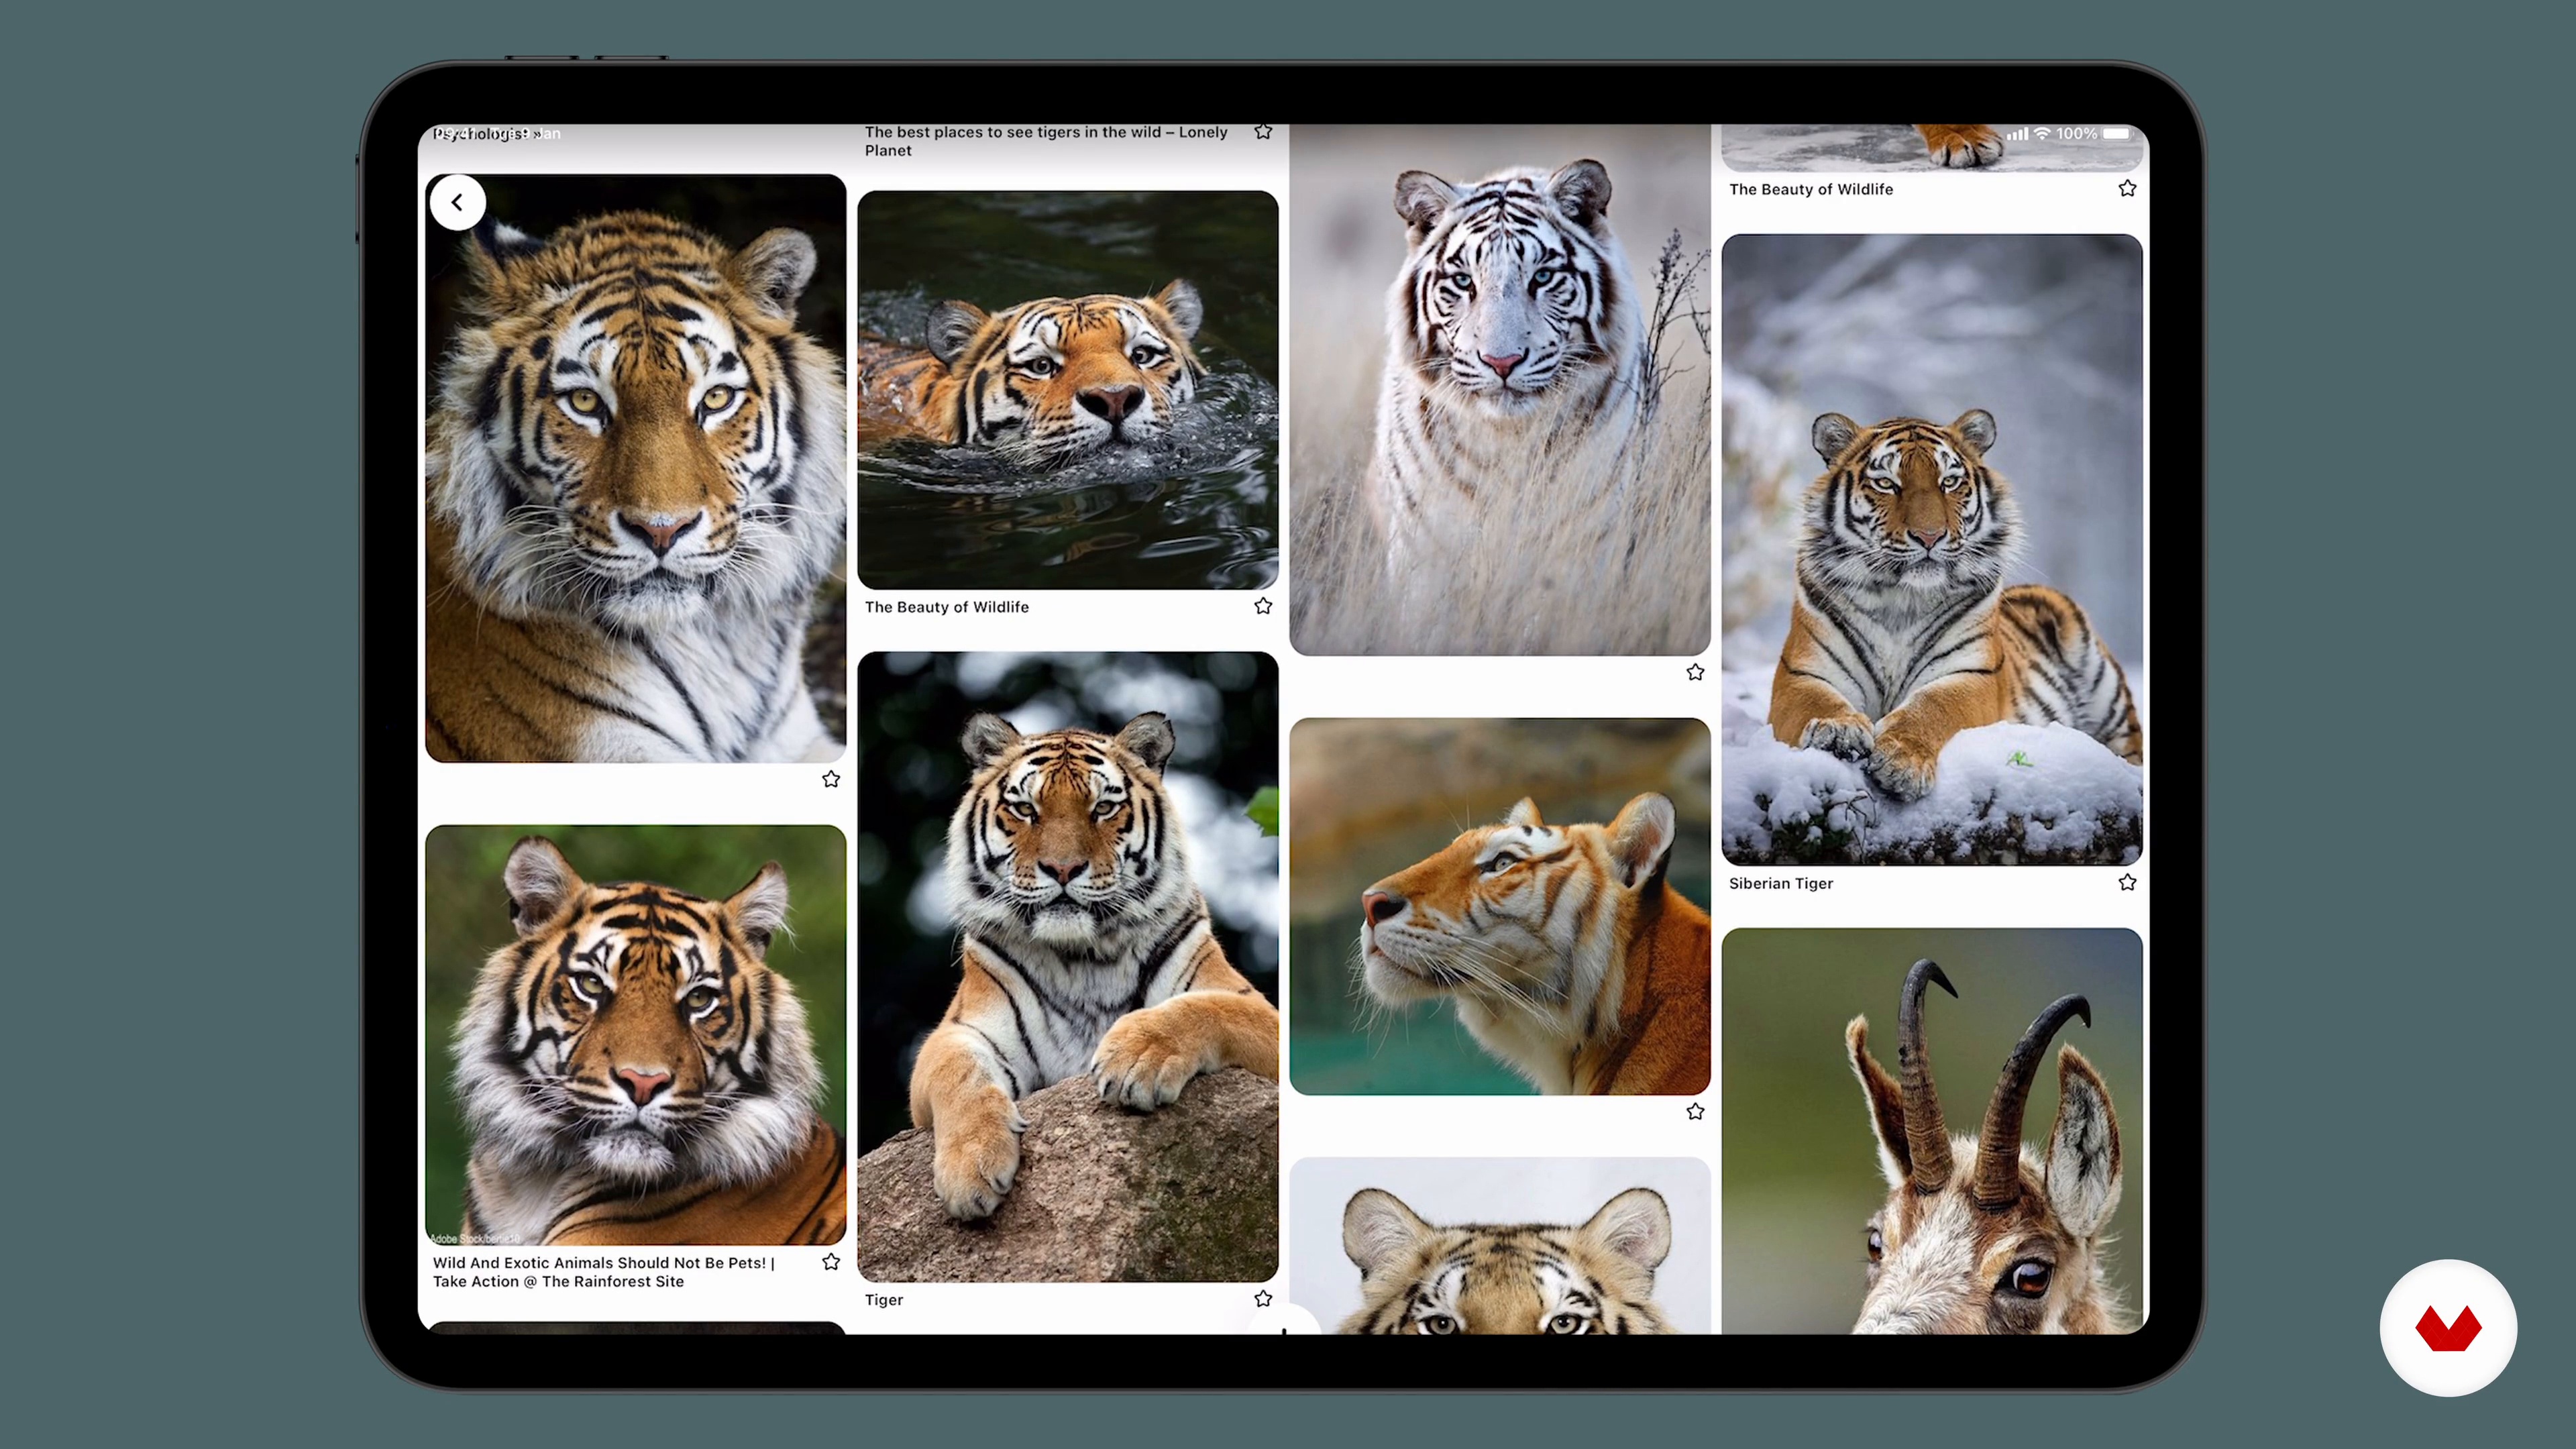This screenshot has width=2576, height=1449.
Task: Favorite the card titled Tiger
Action: click(1263, 1298)
